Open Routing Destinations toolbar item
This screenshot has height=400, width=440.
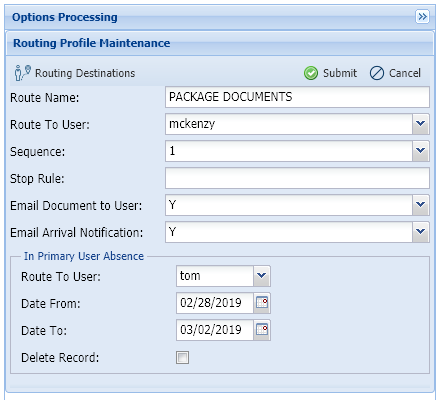point(74,73)
